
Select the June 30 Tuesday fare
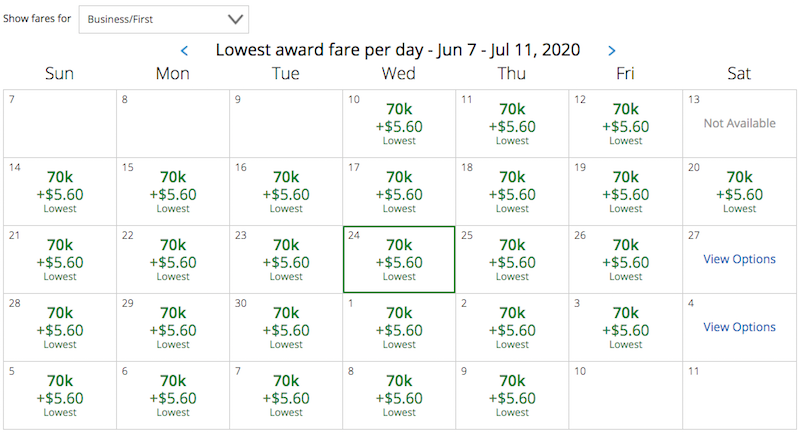[x=286, y=327]
